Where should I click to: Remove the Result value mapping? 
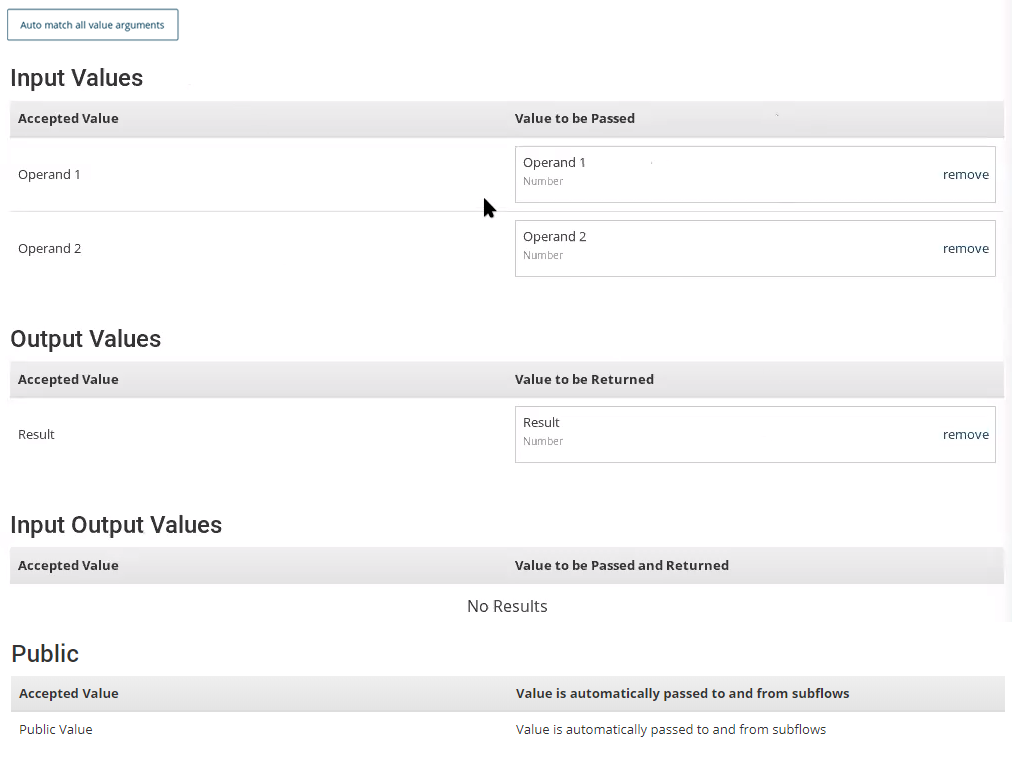(964, 434)
